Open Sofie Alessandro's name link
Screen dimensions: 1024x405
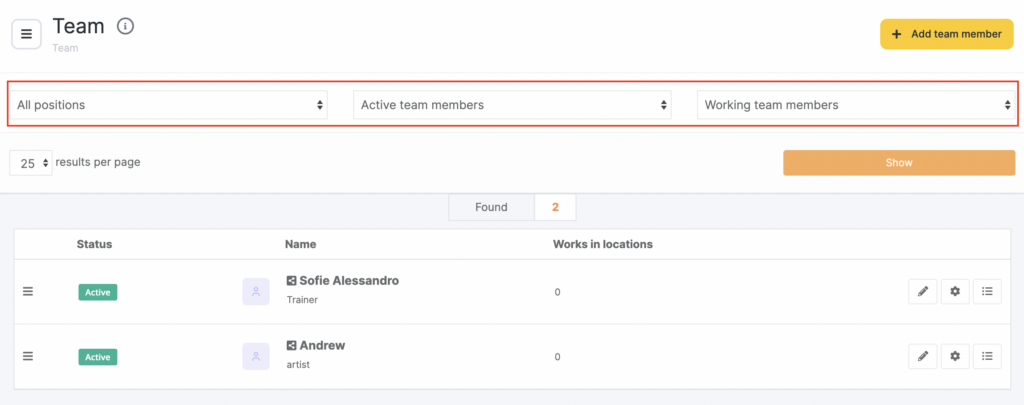349,281
